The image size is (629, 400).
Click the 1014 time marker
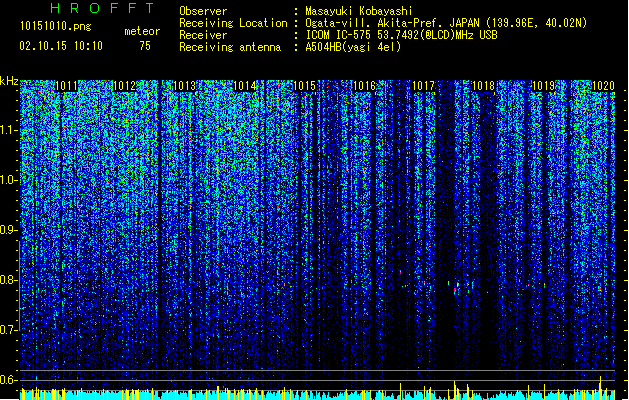[x=245, y=86]
